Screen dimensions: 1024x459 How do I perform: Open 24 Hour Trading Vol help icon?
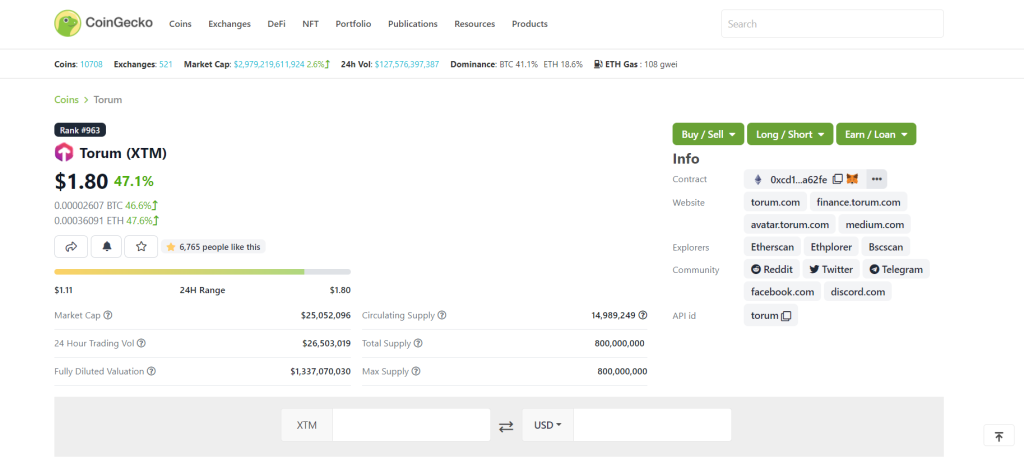coord(141,343)
